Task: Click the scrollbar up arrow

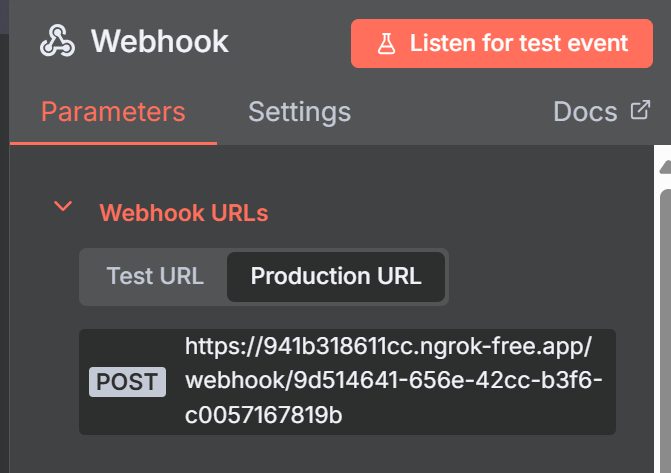Action: click(x=665, y=166)
